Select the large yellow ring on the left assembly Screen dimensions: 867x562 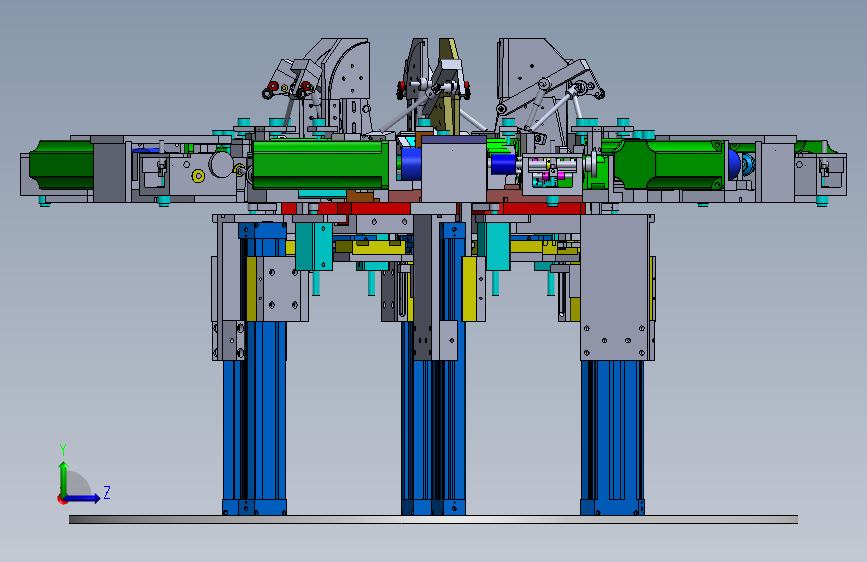coord(198,176)
